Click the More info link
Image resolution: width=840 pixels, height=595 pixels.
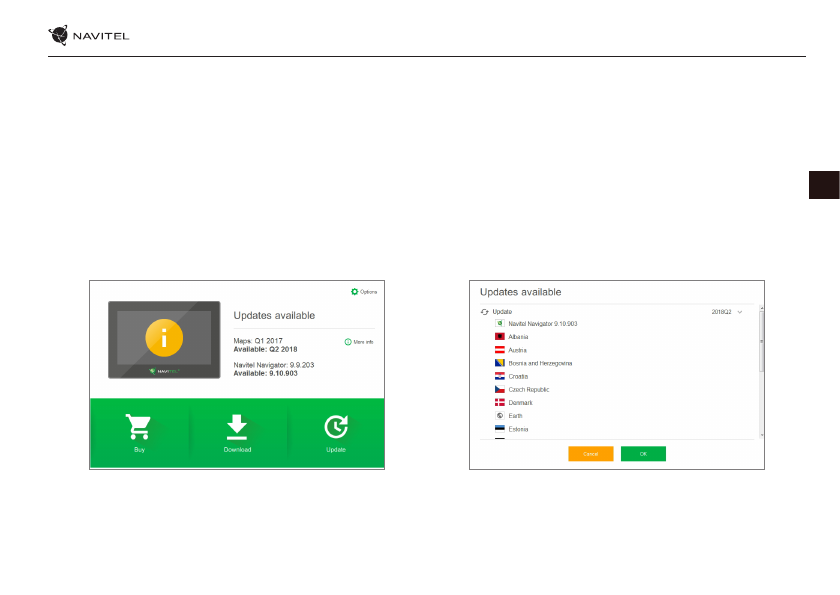pyautogui.click(x=359, y=342)
